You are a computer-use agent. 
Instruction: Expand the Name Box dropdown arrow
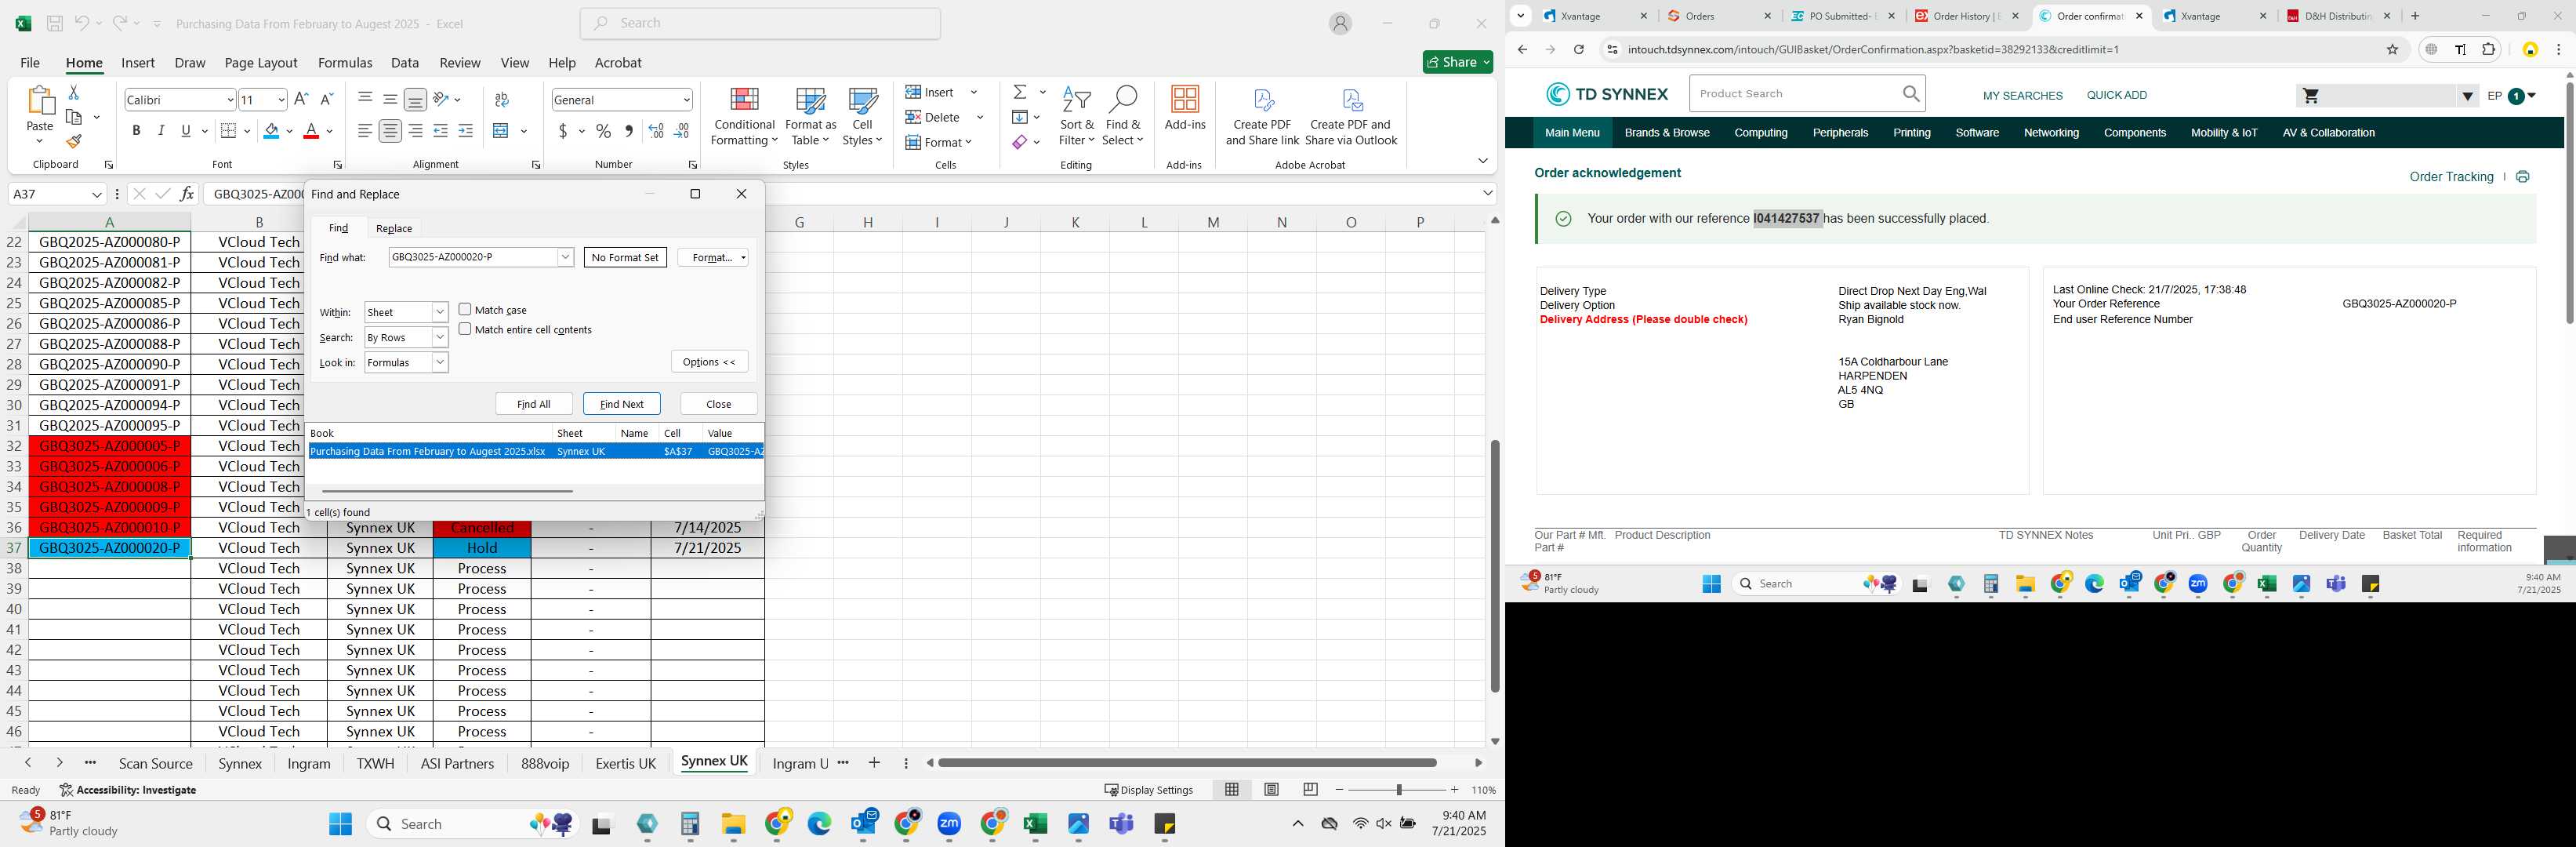[x=97, y=194]
